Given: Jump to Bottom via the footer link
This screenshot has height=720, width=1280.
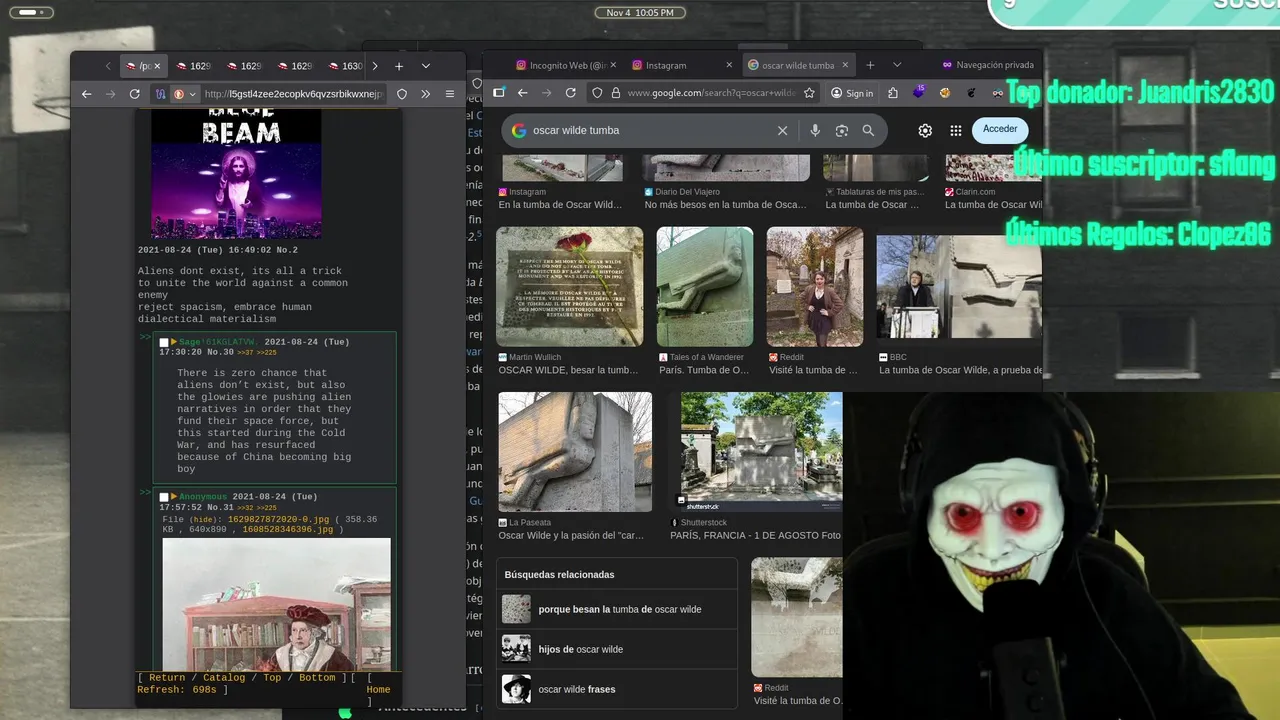Looking at the screenshot, I should click(x=317, y=678).
